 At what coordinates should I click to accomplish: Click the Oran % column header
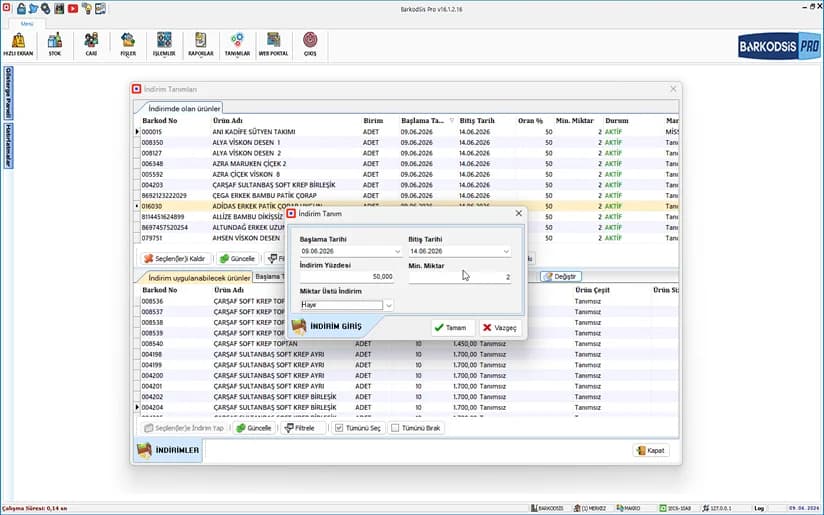pos(530,121)
